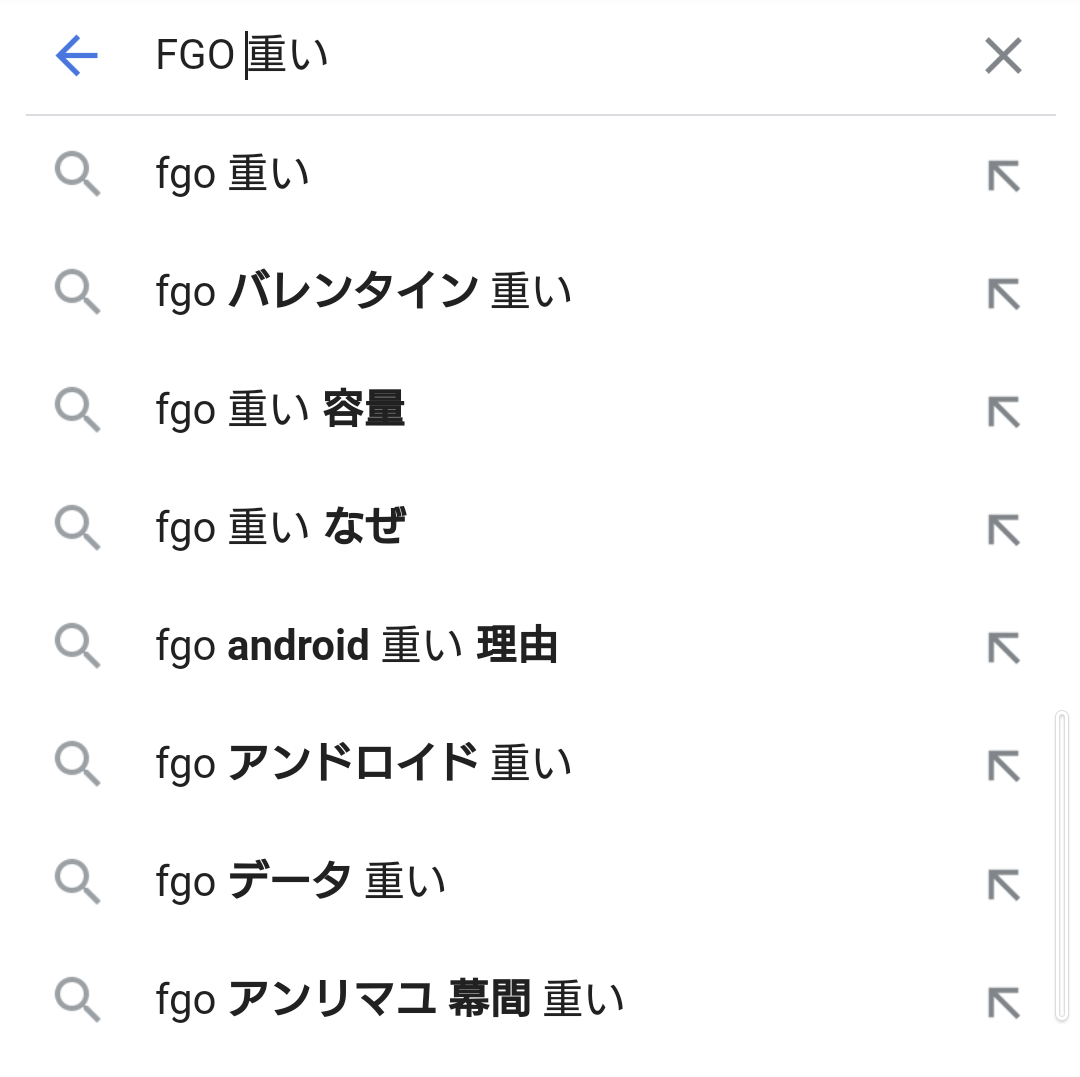The height and width of the screenshot is (1077, 1080).
Task: Select the suggestion "fgo 重い"
Action: [x=233, y=175]
